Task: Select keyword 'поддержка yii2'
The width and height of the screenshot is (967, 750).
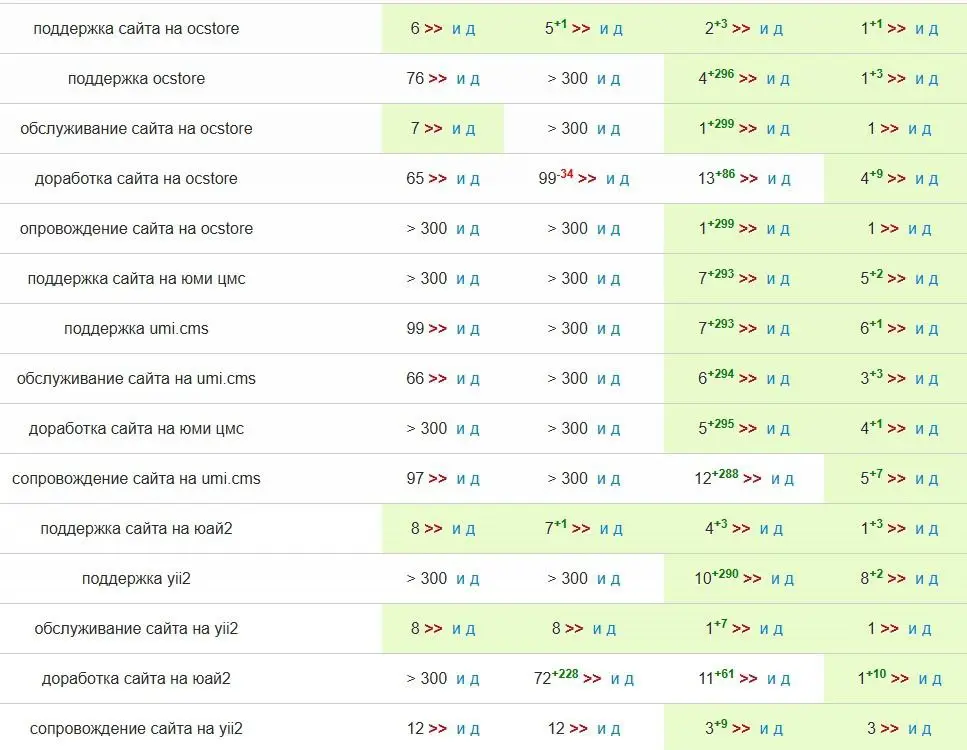Action: coord(136,578)
